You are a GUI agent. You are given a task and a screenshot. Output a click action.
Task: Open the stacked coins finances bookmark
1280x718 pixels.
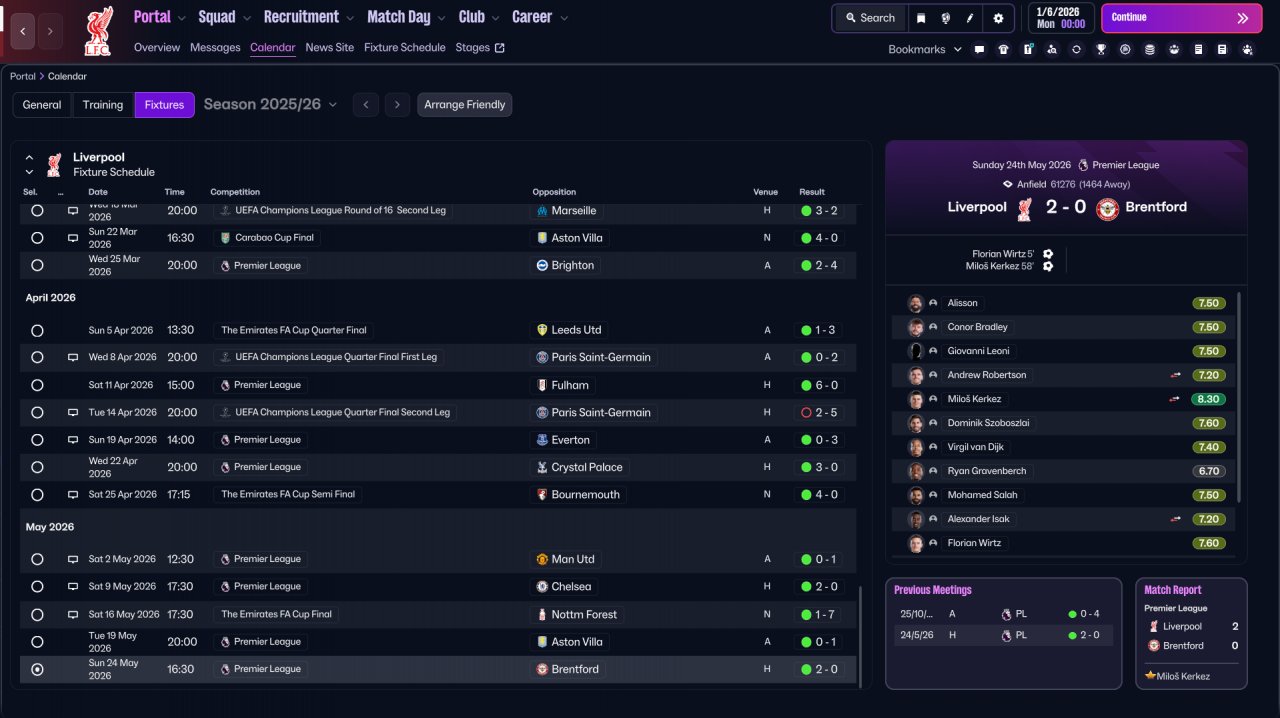(x=1149, y=49)
